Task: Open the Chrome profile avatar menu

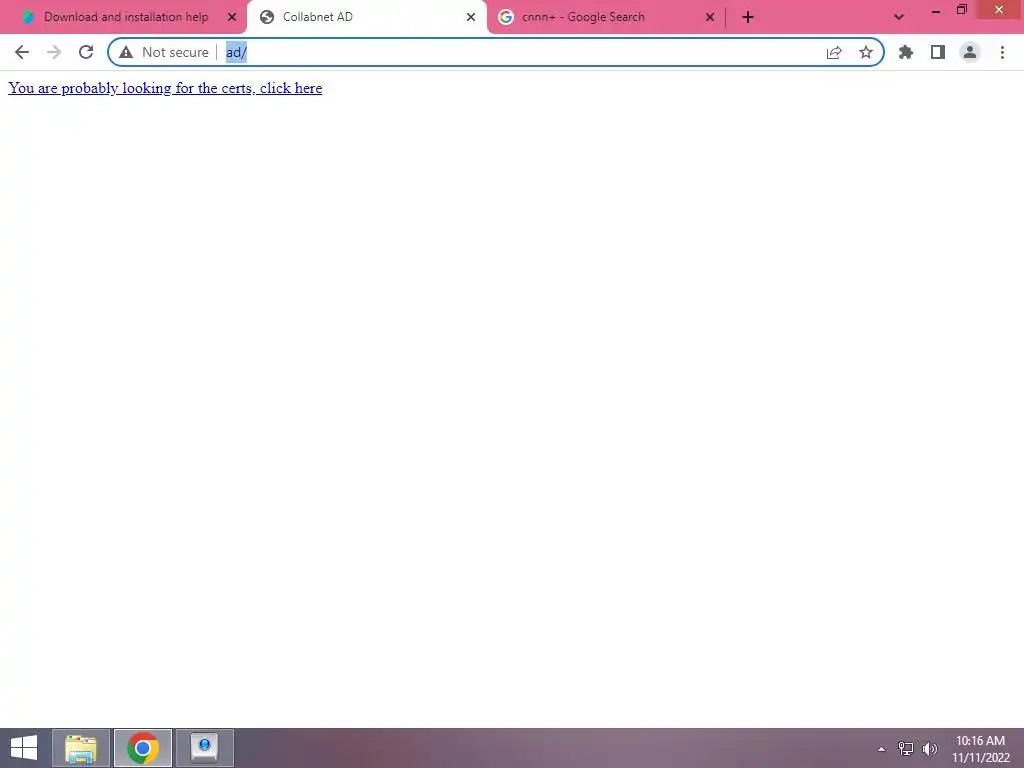Action: [x=970, y=52]
